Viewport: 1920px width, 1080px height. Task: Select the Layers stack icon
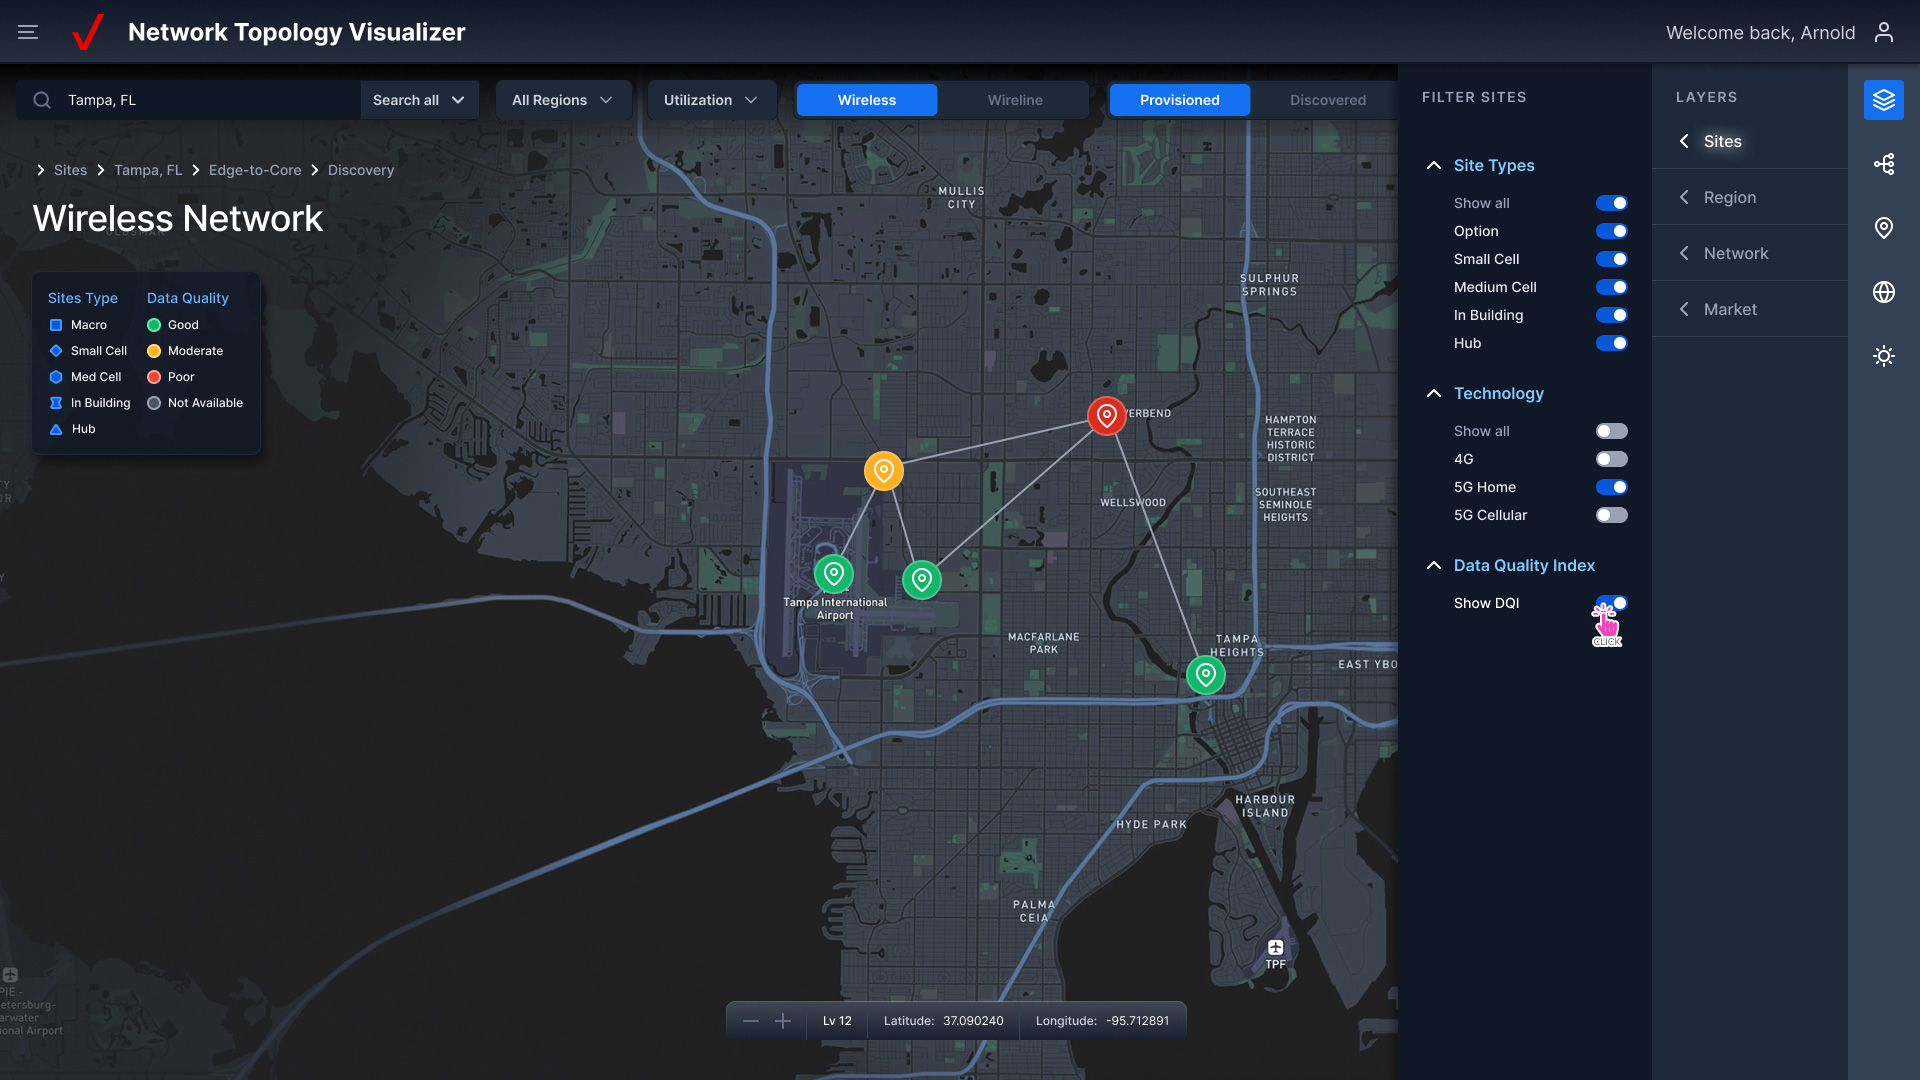1884,100
